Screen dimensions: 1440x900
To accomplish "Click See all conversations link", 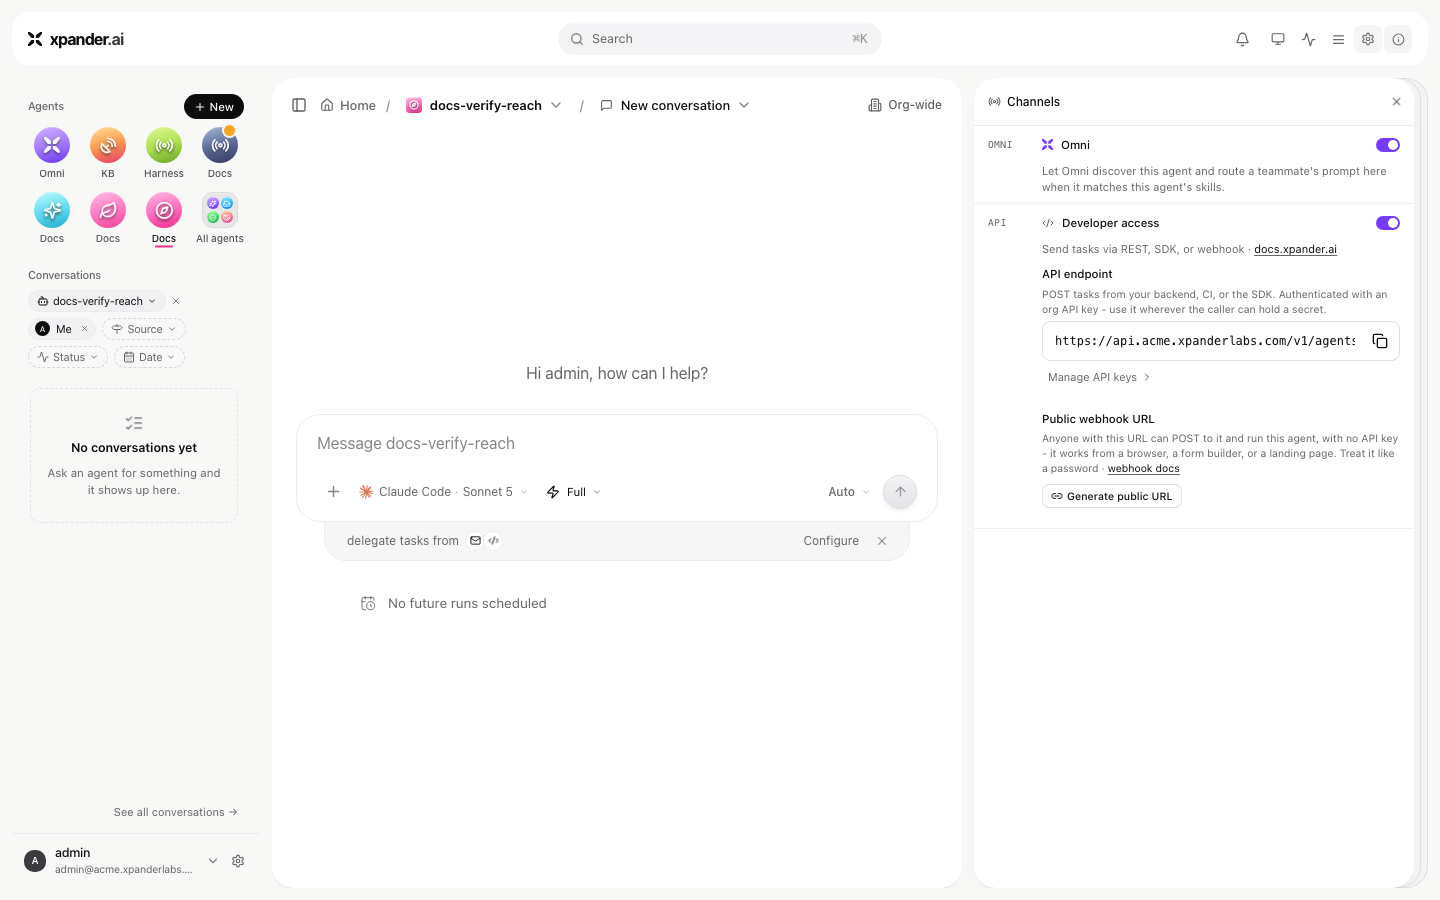I will tap(176, 812).
